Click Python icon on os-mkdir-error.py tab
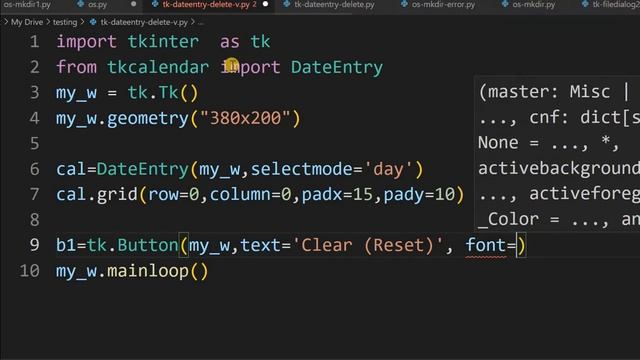The image size is (640, 360). (x=404, y=4)
